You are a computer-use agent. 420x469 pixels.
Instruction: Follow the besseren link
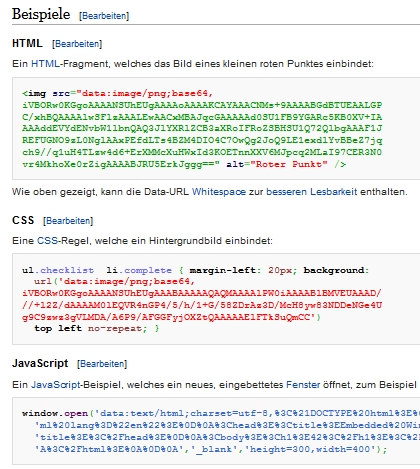pyautogui.click(x=286, y=192)
